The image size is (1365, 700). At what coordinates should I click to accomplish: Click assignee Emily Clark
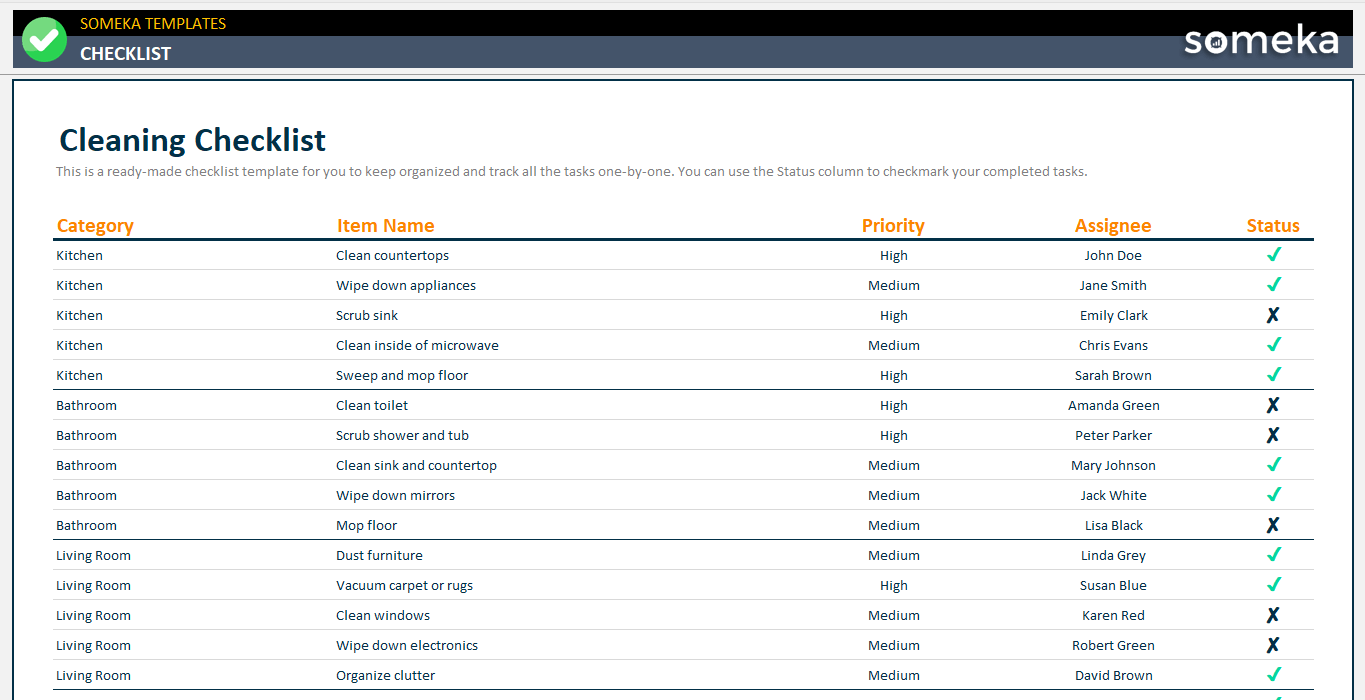[1113, 316]
